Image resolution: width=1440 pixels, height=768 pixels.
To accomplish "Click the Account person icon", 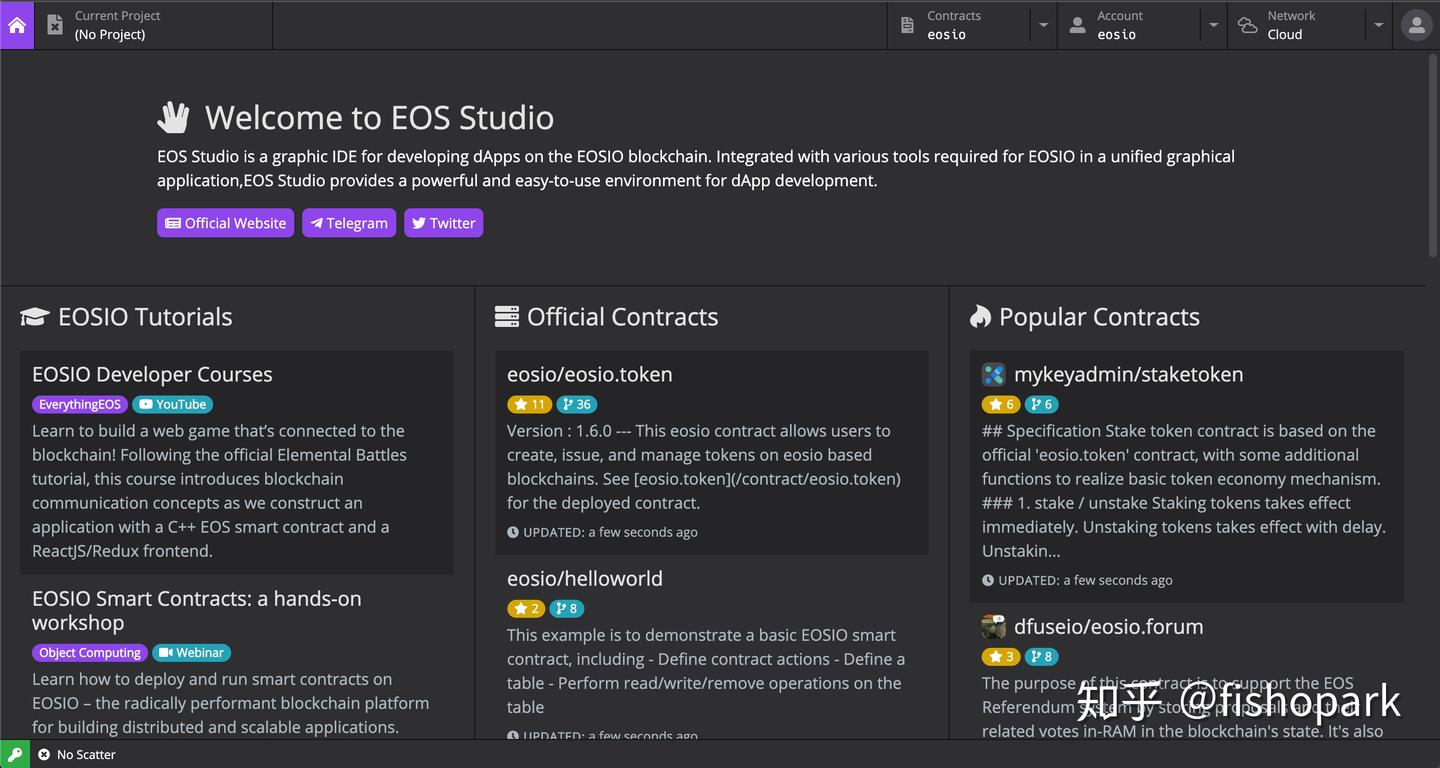I will [x=1077, y=26].
